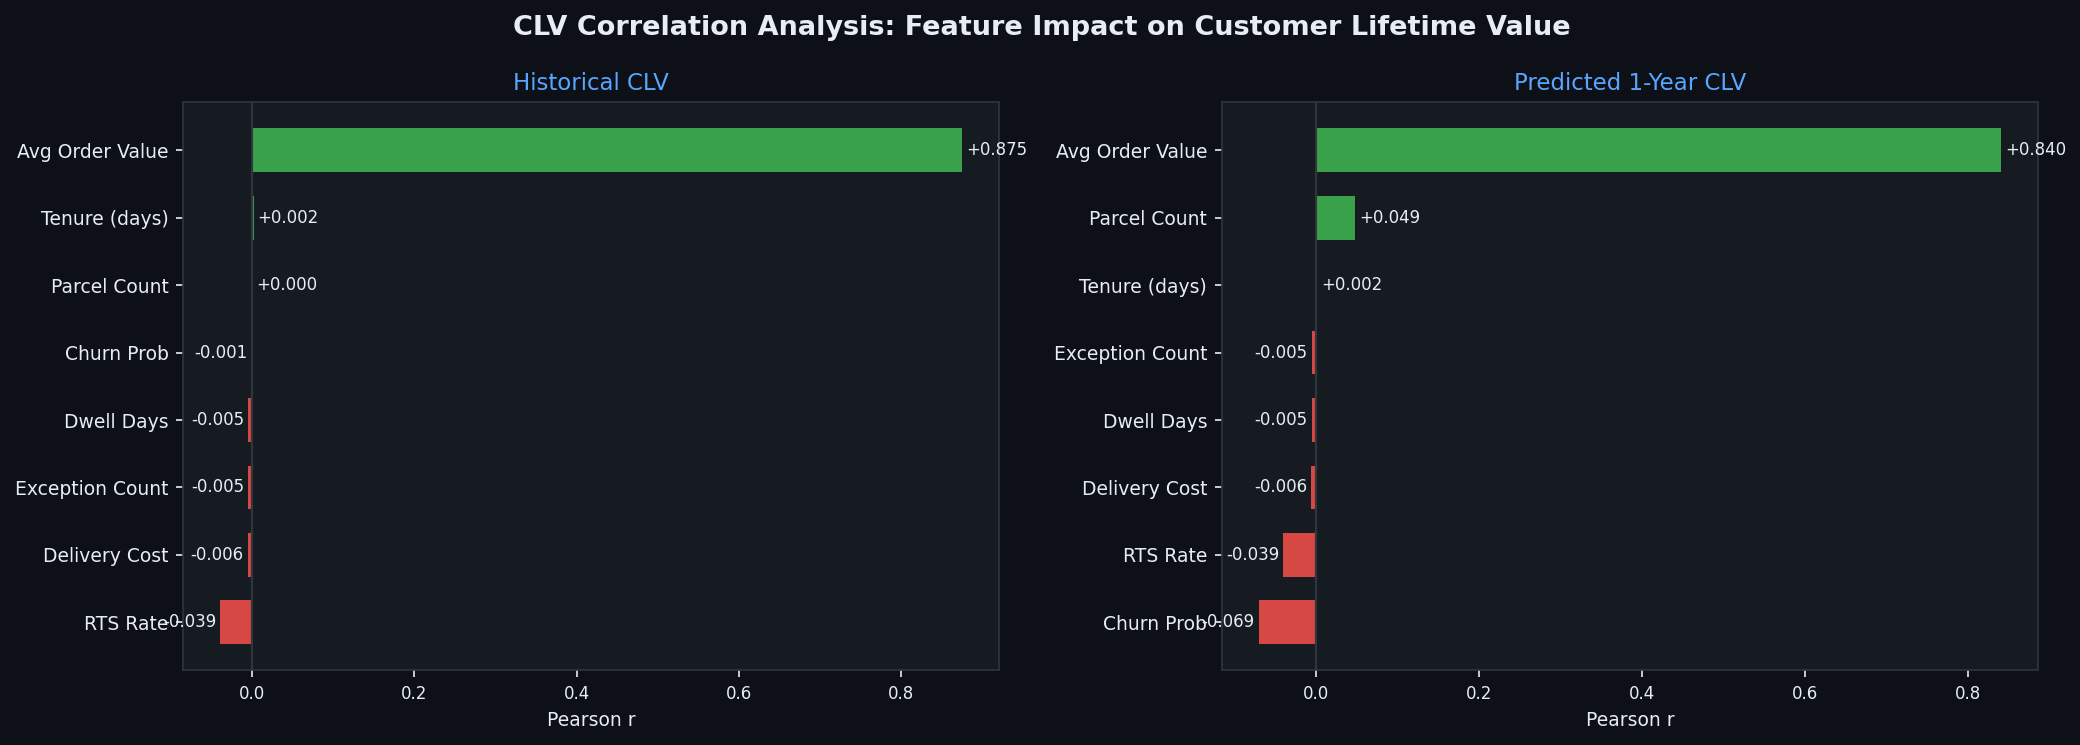Click the +0.002 label beside Tenure in Predicted chart
Viewport: 2080px width, 745px height.
(x=1352, y=285)
